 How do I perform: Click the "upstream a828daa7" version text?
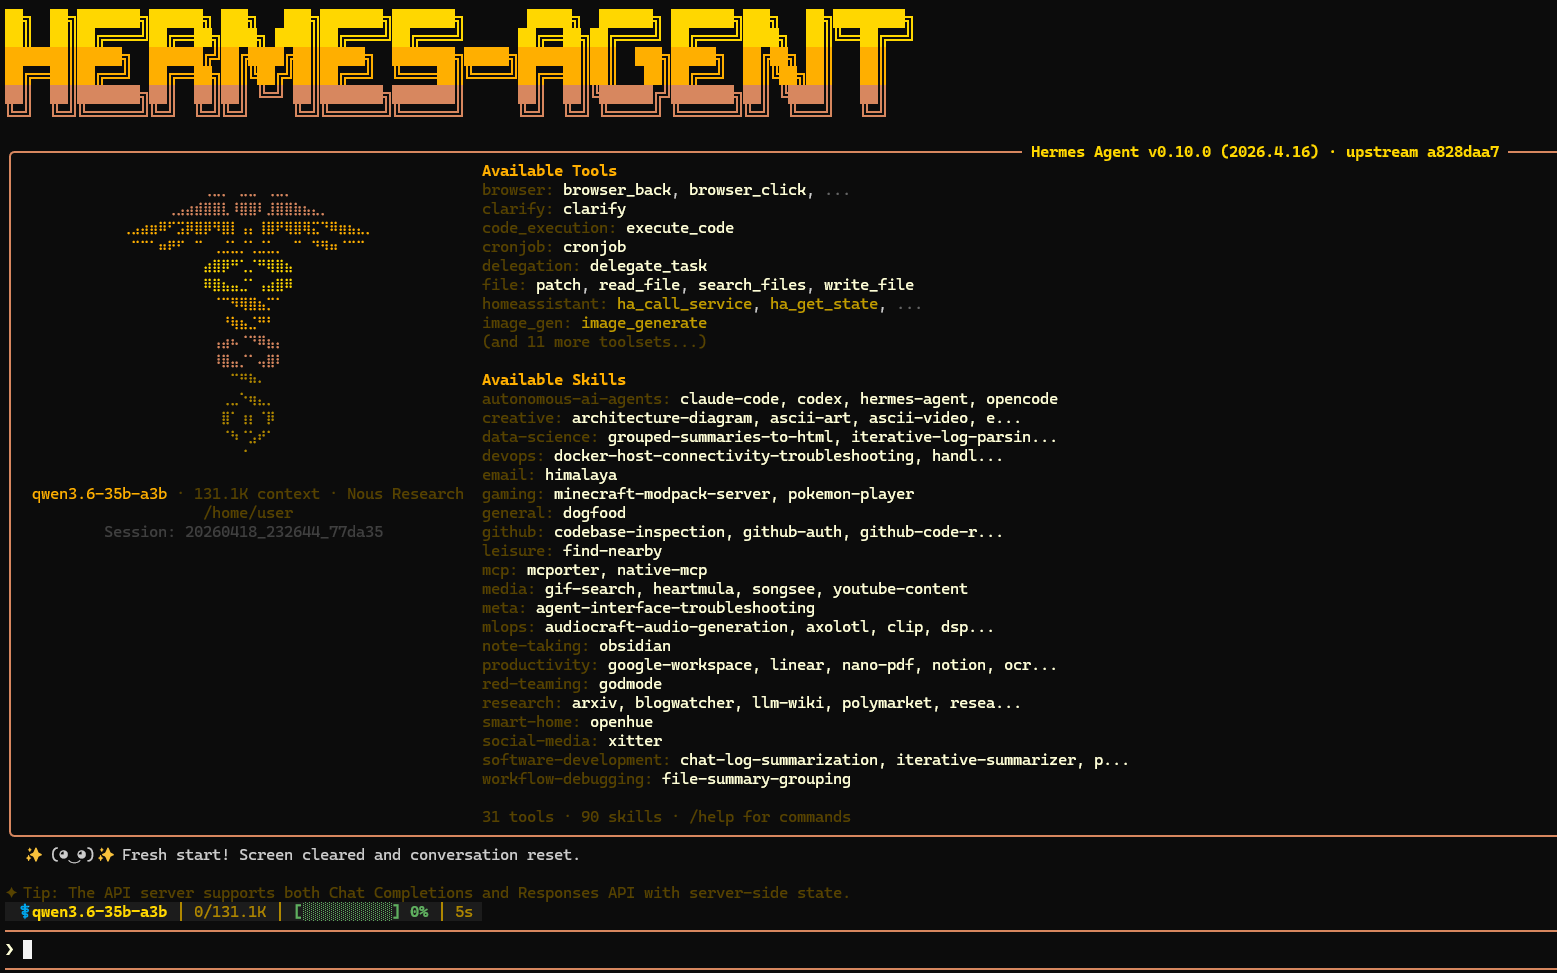[1422, 152]
